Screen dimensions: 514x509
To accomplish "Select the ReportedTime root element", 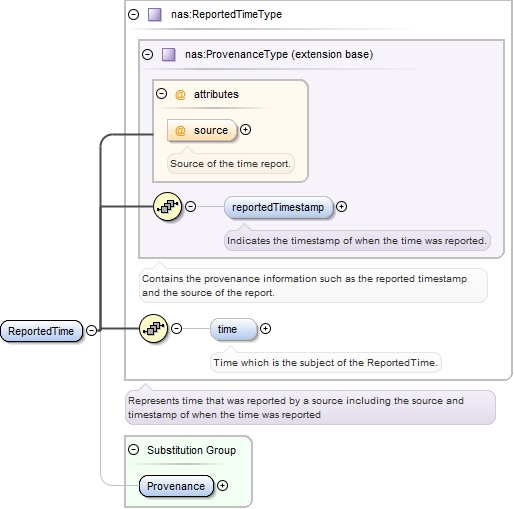I will click(41, 331).
